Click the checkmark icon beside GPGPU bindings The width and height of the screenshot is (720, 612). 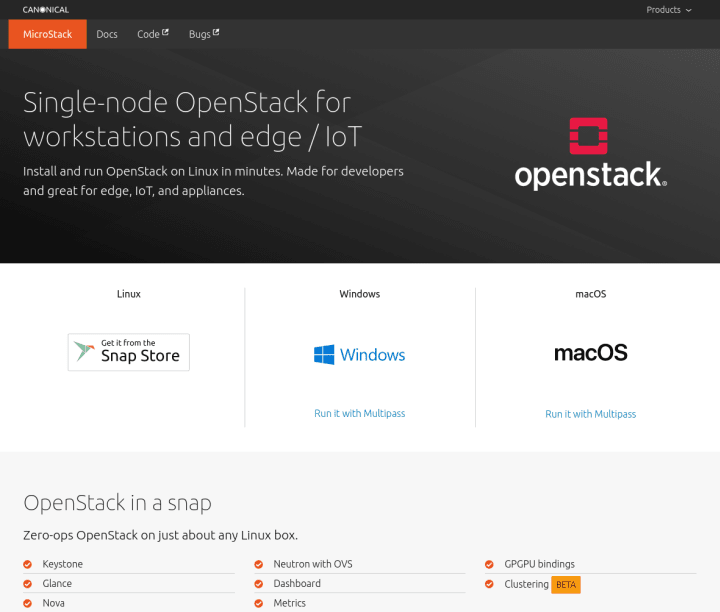(489, 564)
